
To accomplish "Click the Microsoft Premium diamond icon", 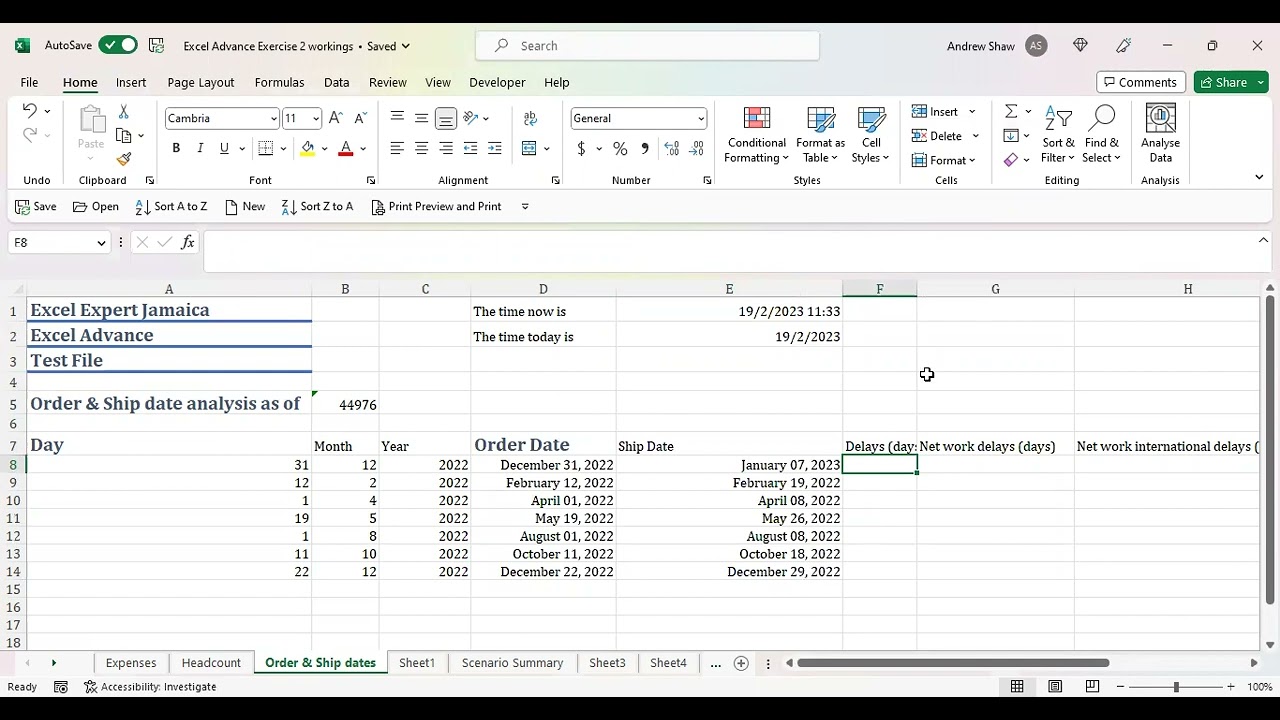I will (1080, 46).
